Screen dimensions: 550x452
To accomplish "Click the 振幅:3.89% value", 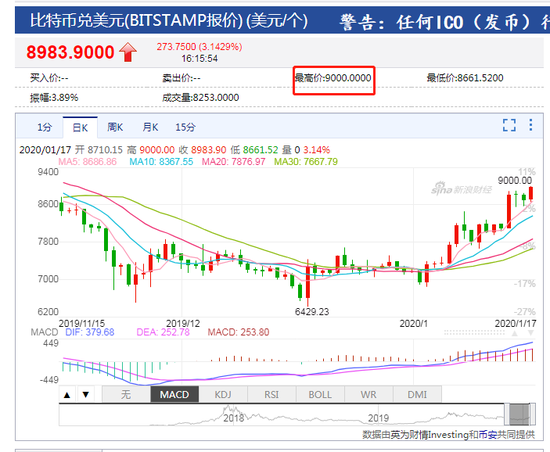I will pos(54,97).
